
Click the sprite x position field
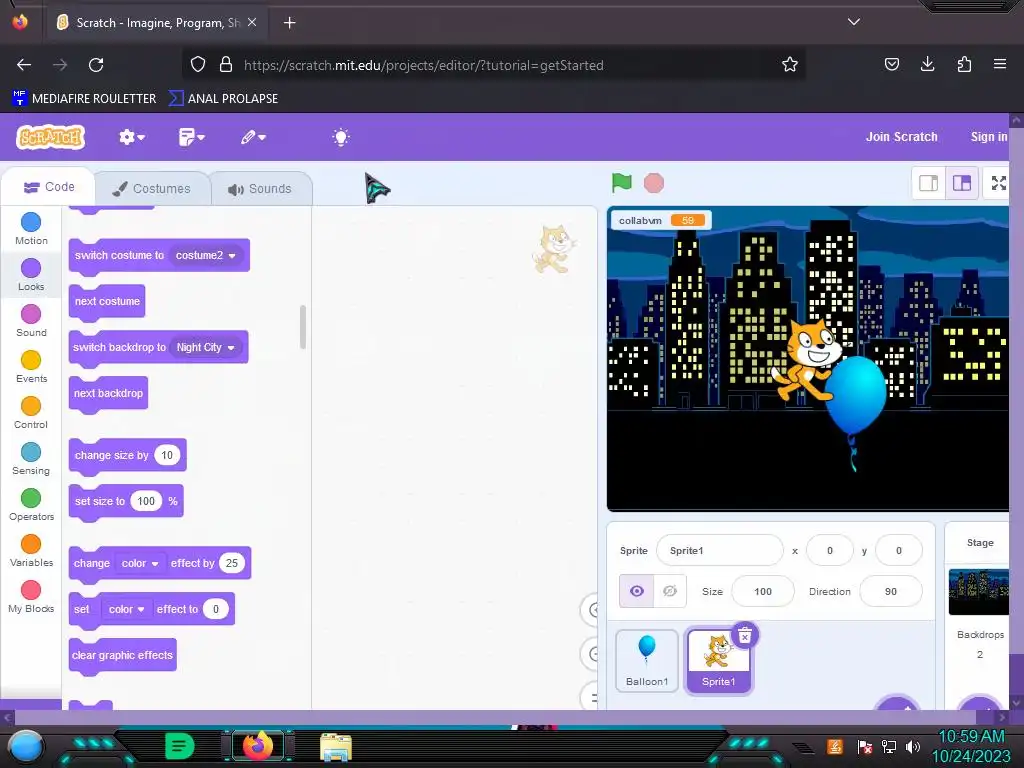point(829,551)
